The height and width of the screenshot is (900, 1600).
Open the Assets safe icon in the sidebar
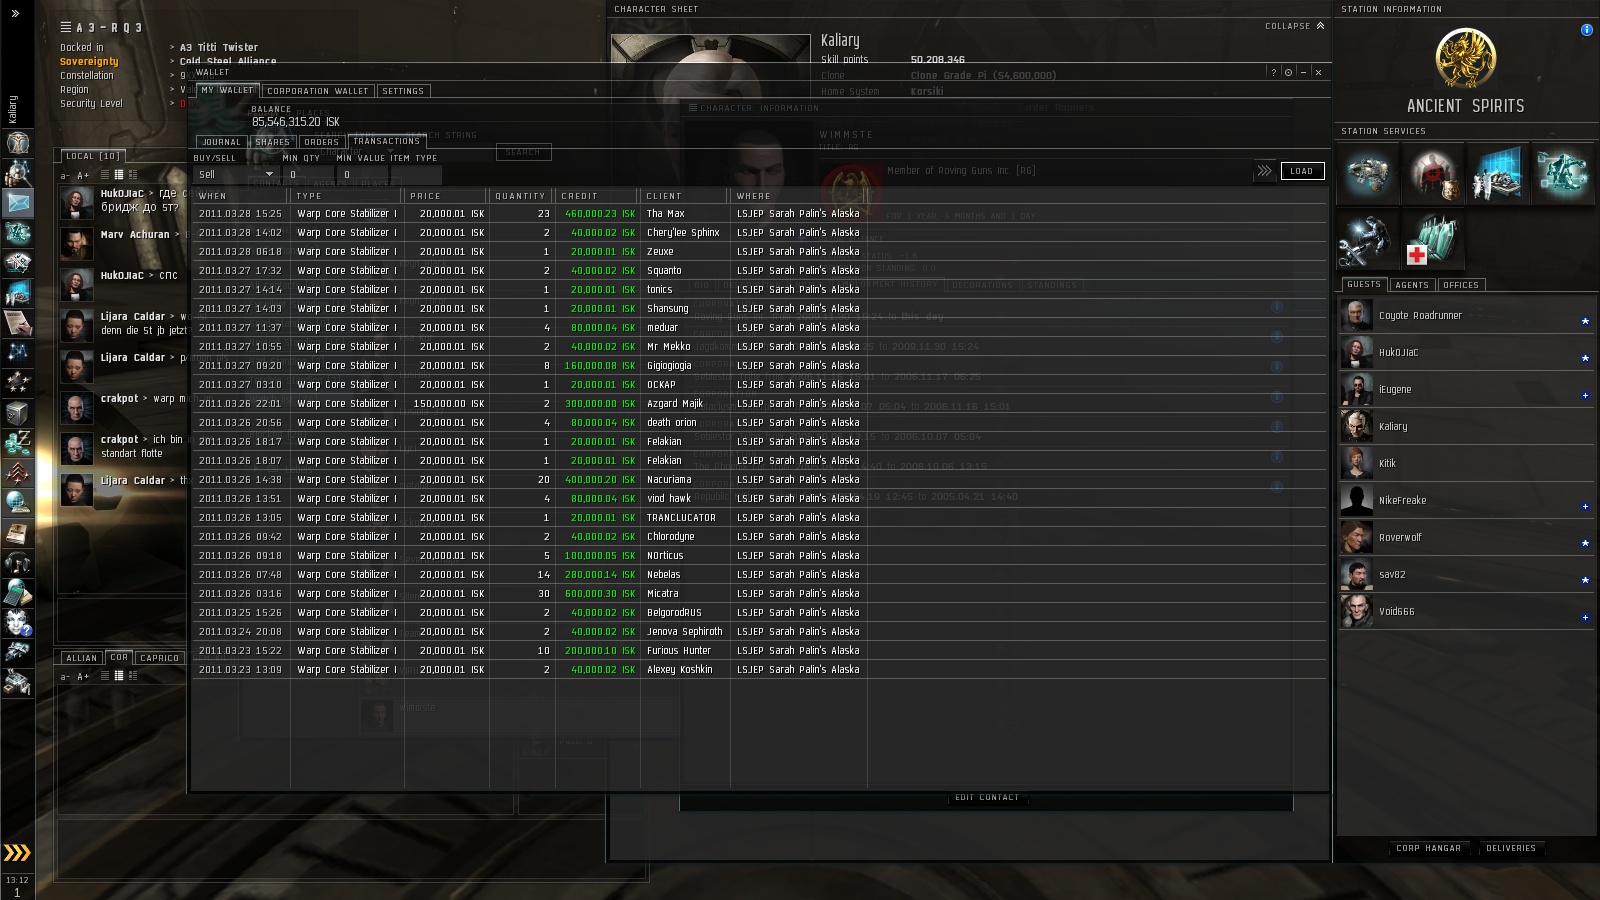[x=17, y=412]
